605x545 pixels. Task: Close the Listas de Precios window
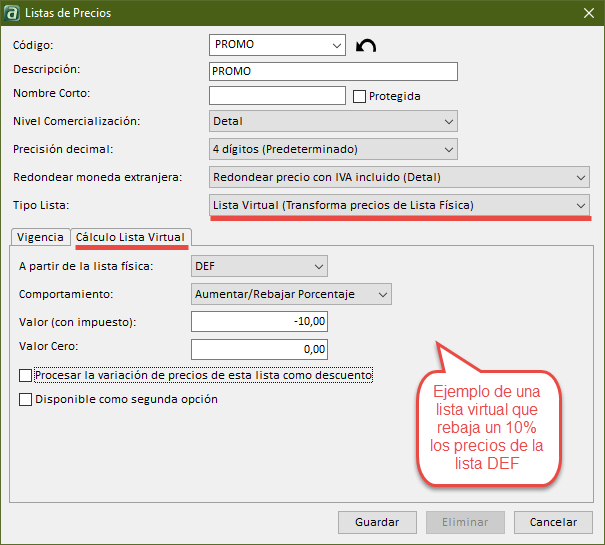pyautogui.click(x=587, y=13)
